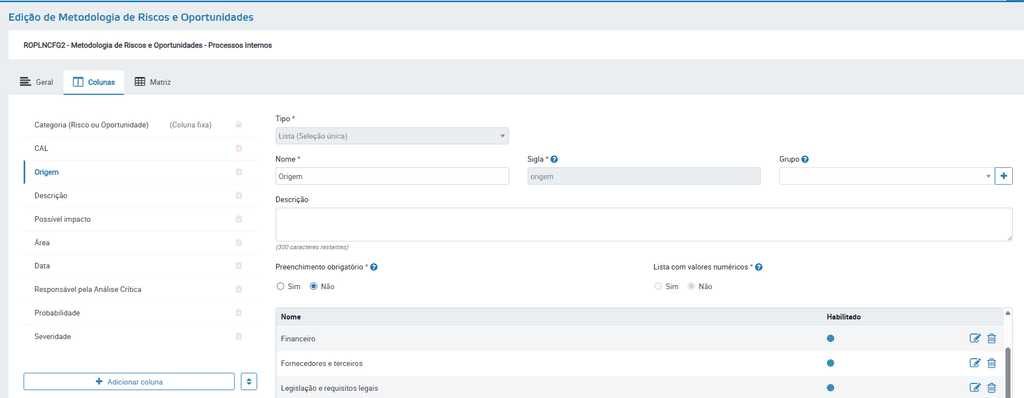The height and width of the screenshot is (398, 1024).
Task: Open help icon next to Grupo
Action: click(805, 159)
